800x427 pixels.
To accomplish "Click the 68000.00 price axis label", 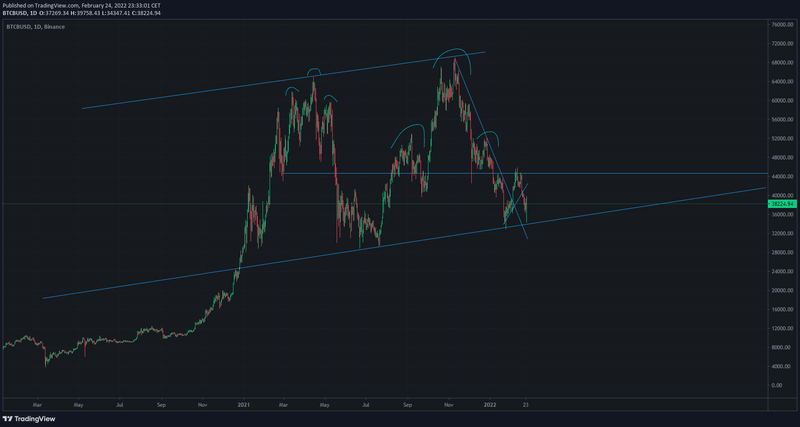I will coord(781,63).
